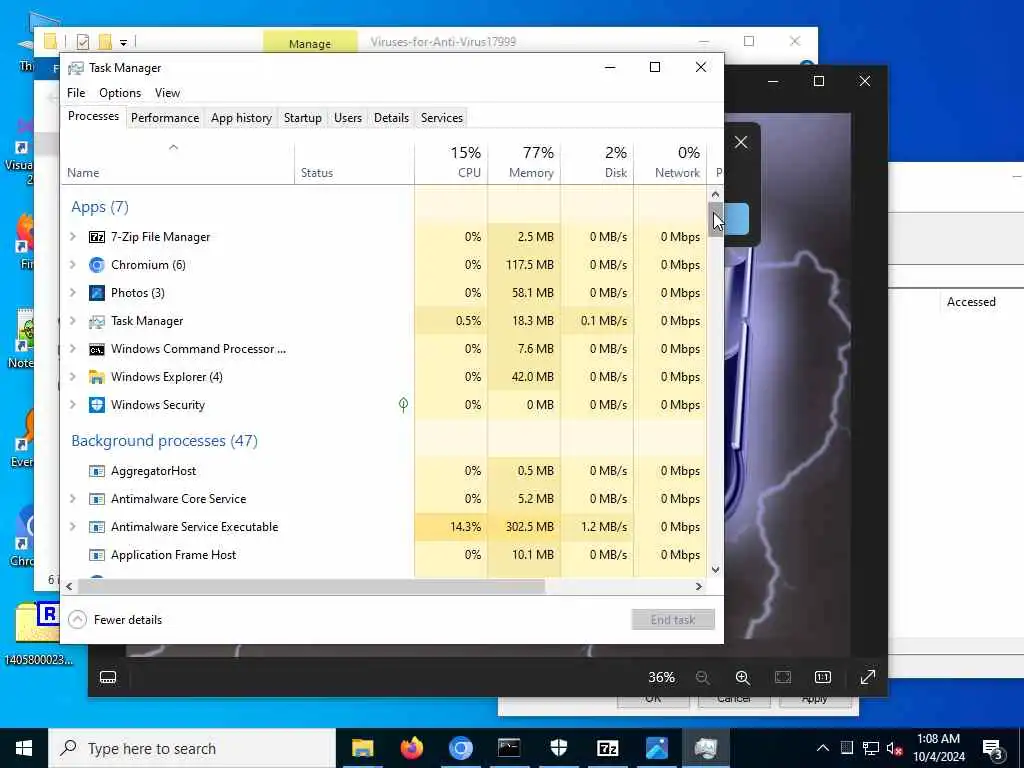Screen dimensions: 1024x768
Task: Open Chromium from the taskbar
Action: (460, 748)
